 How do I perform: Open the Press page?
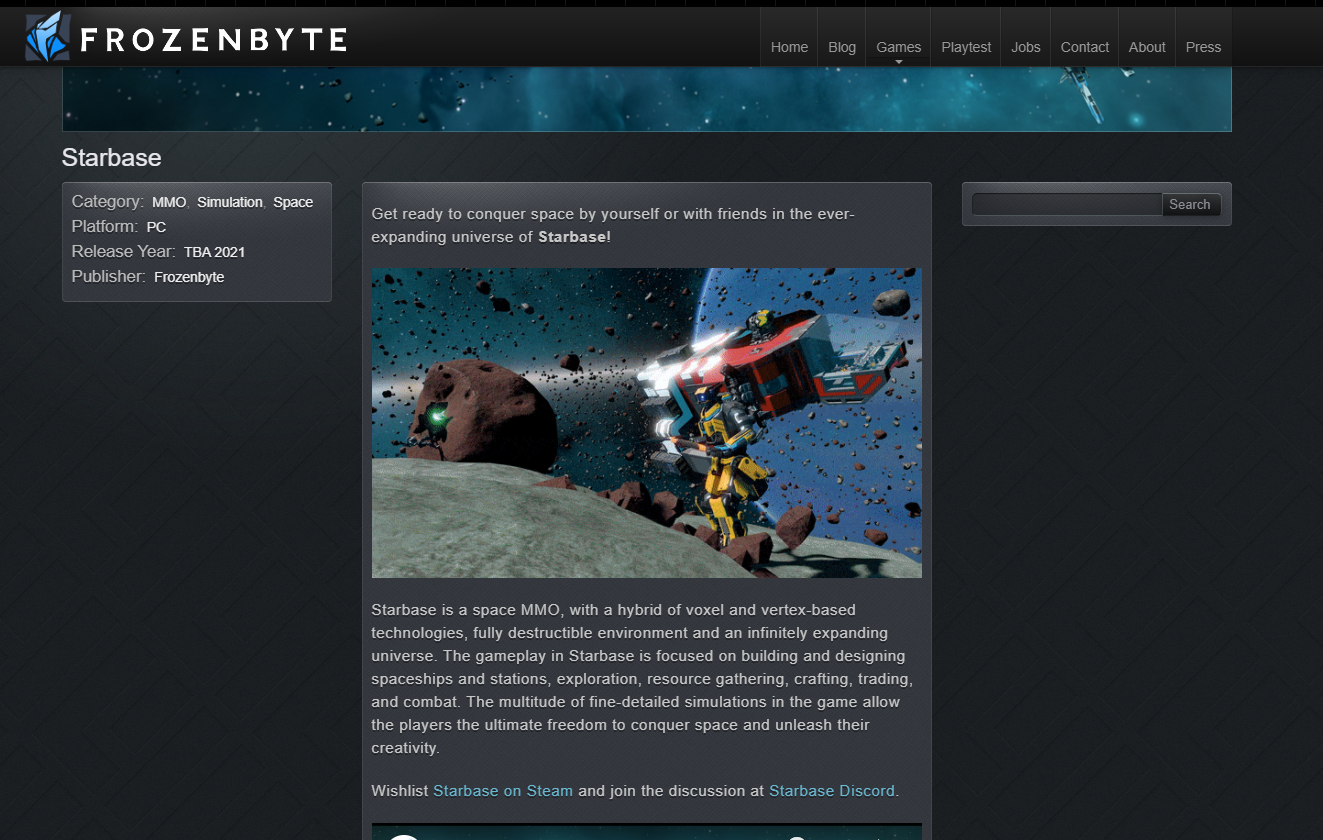1203,47
